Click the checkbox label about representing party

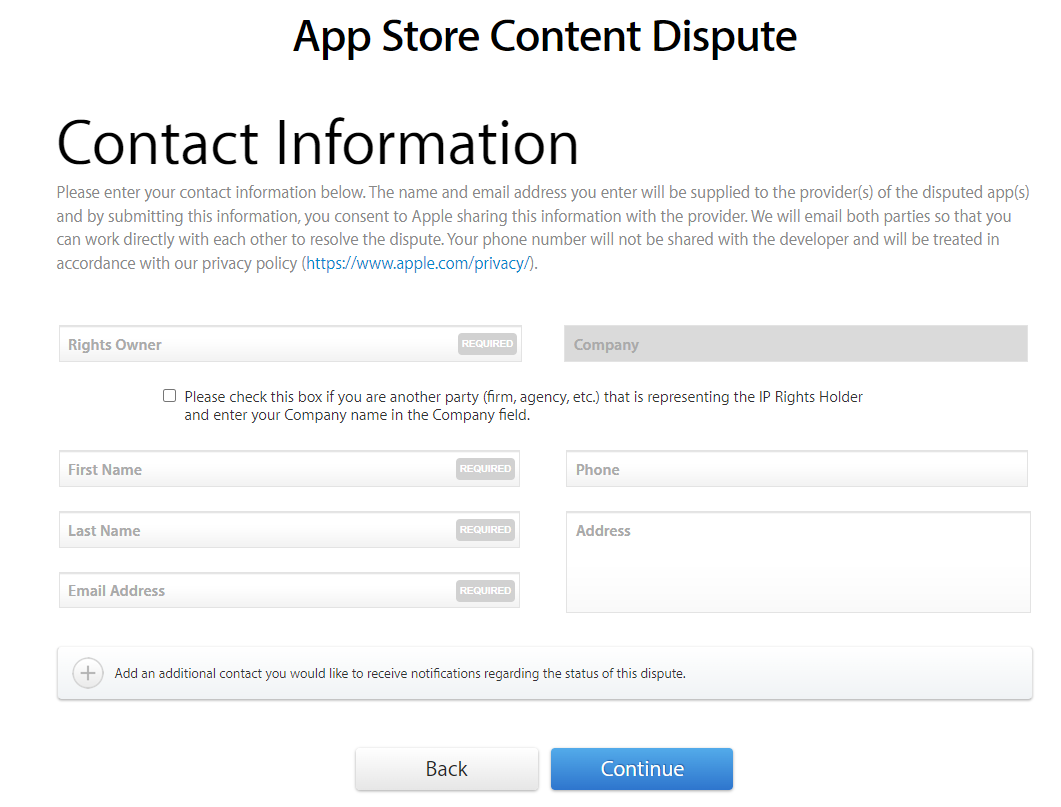click(x=523, y=406)
